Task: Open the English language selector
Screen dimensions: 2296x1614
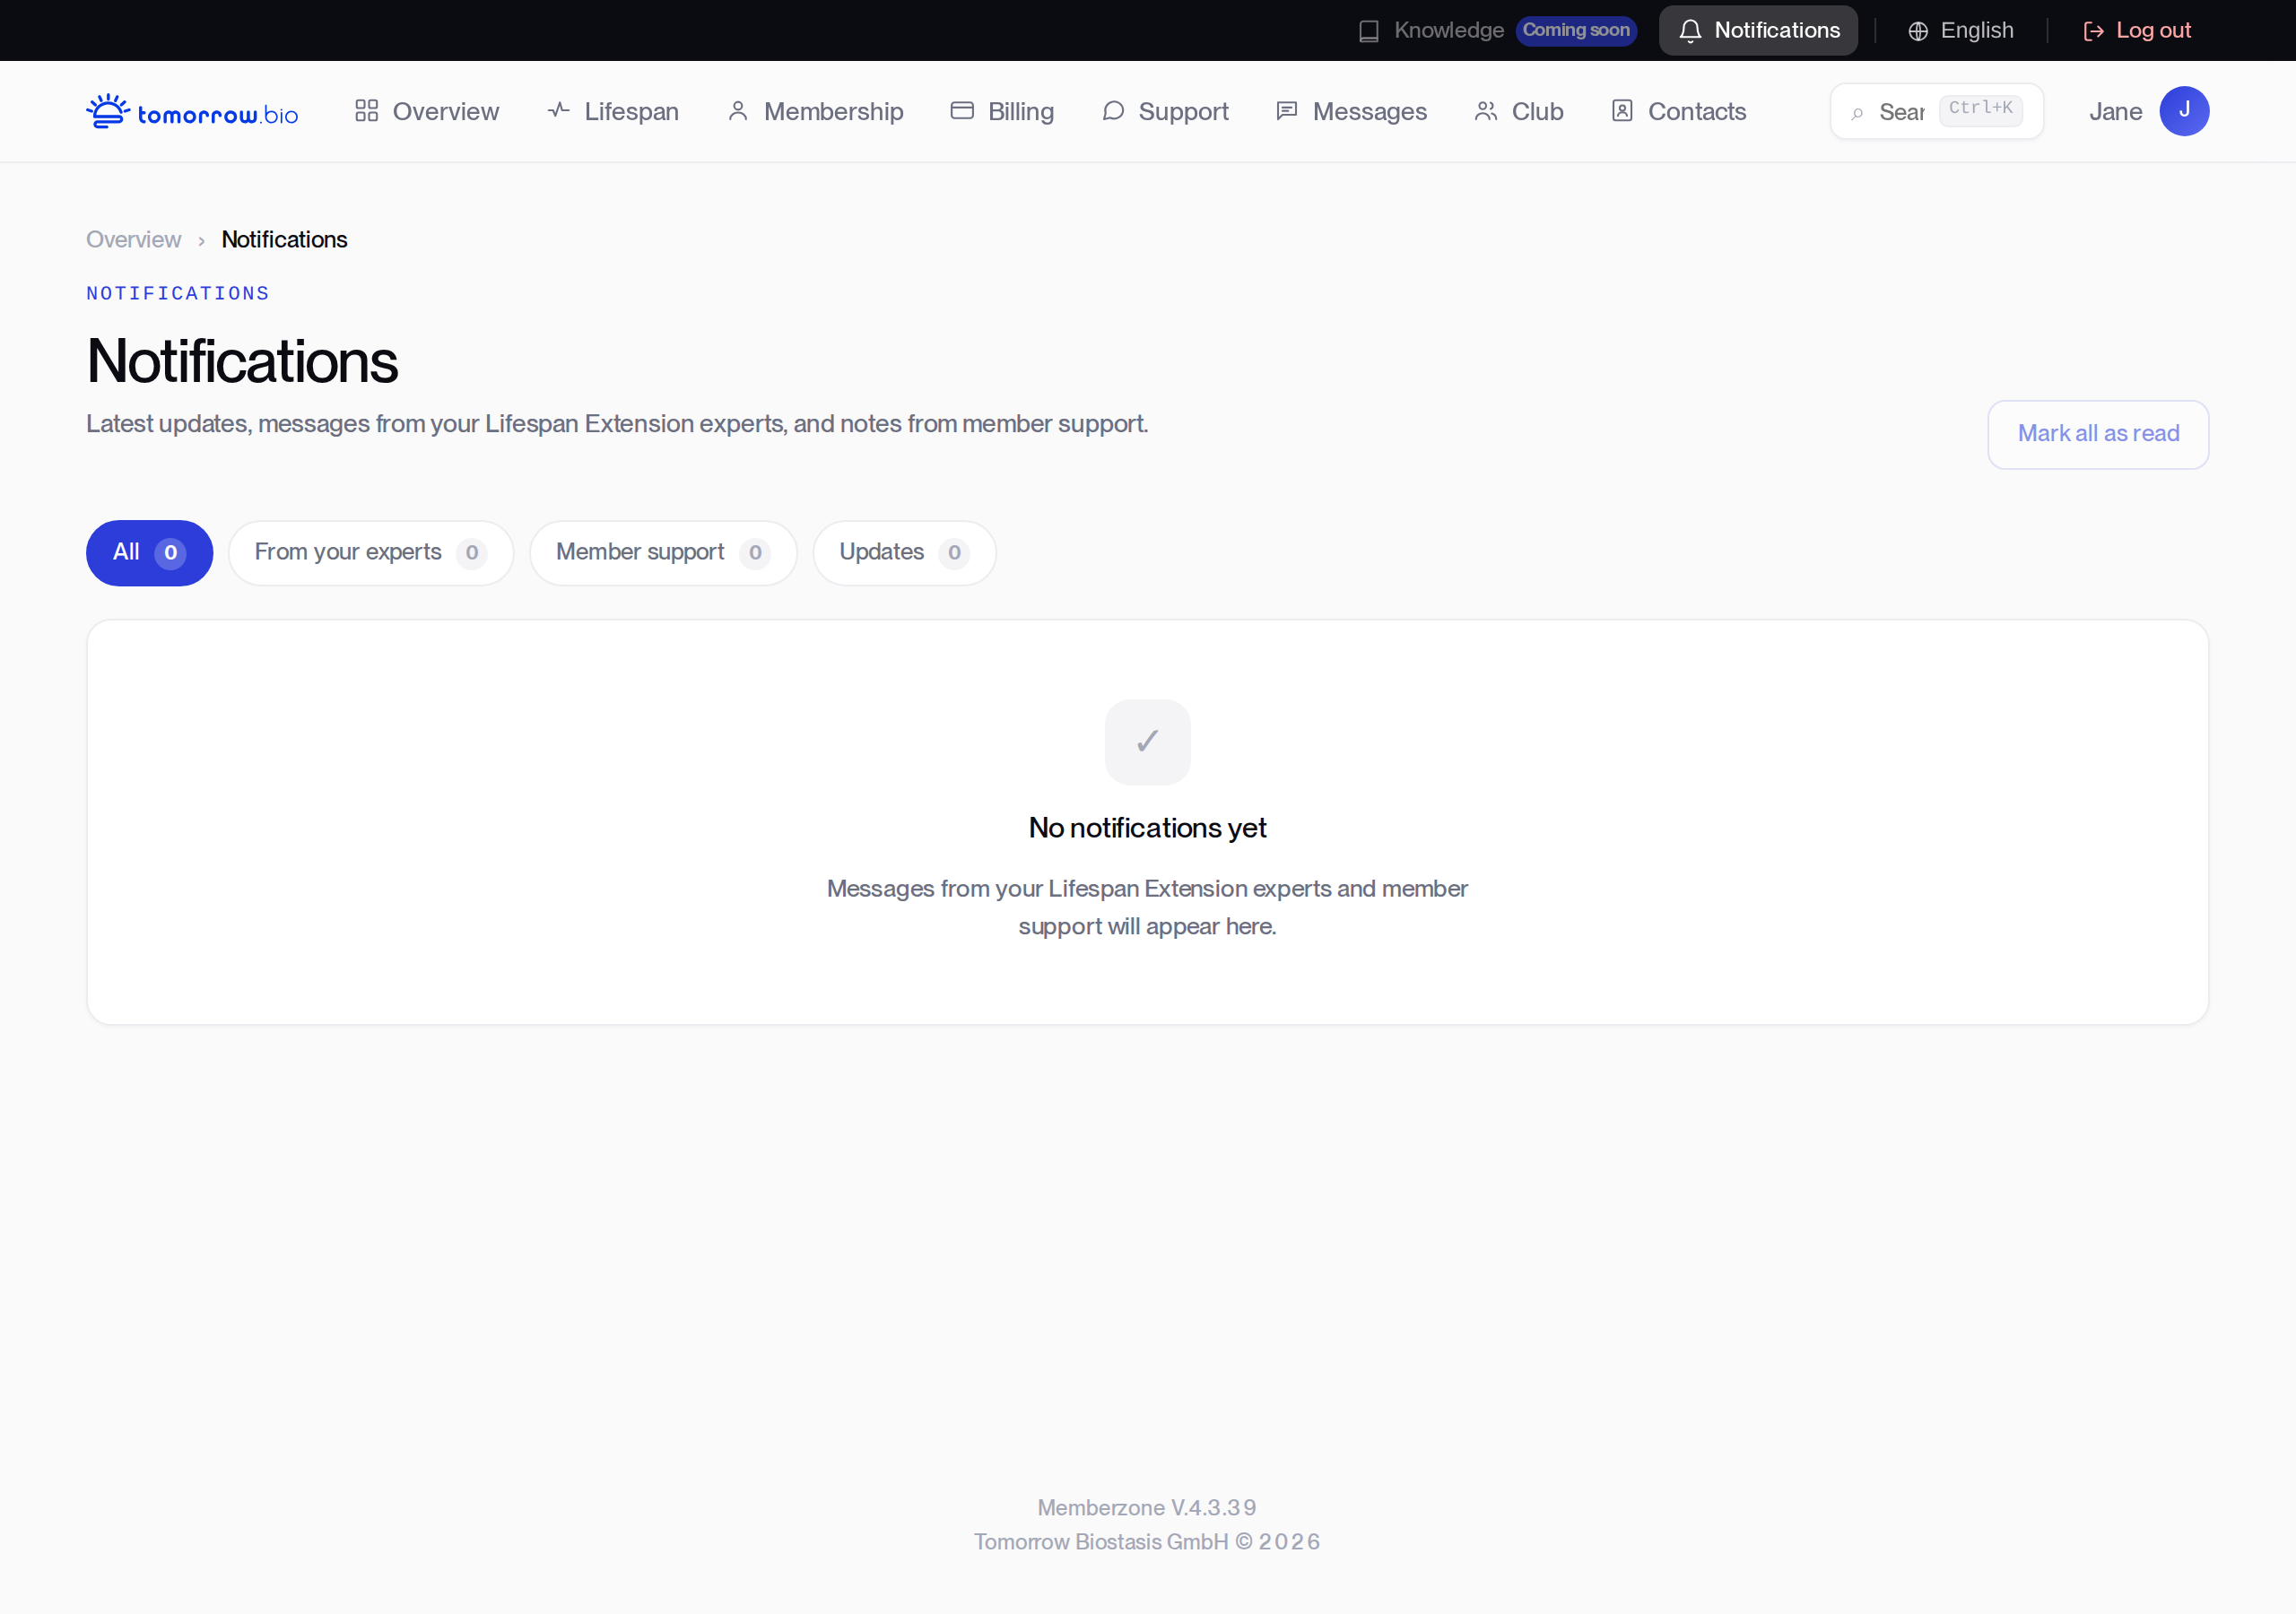Action: pyautogui.click(x=1961, y=31)
